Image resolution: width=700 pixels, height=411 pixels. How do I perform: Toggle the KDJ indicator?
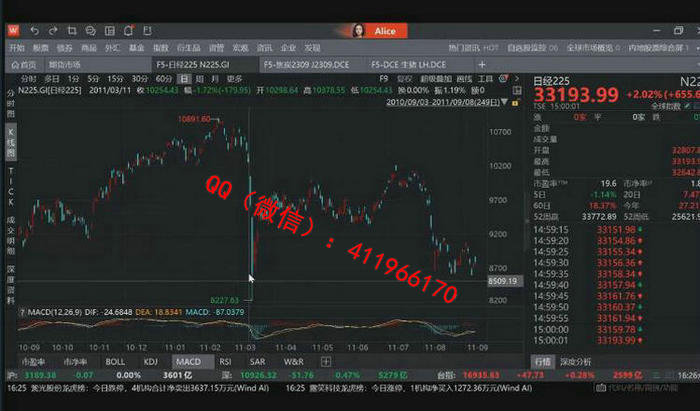tap(151, 361)
